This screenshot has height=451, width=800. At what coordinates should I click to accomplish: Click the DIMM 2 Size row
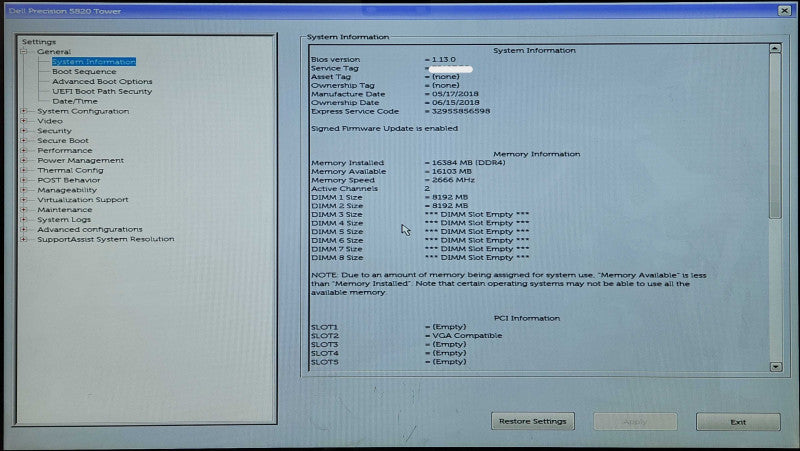389,206
